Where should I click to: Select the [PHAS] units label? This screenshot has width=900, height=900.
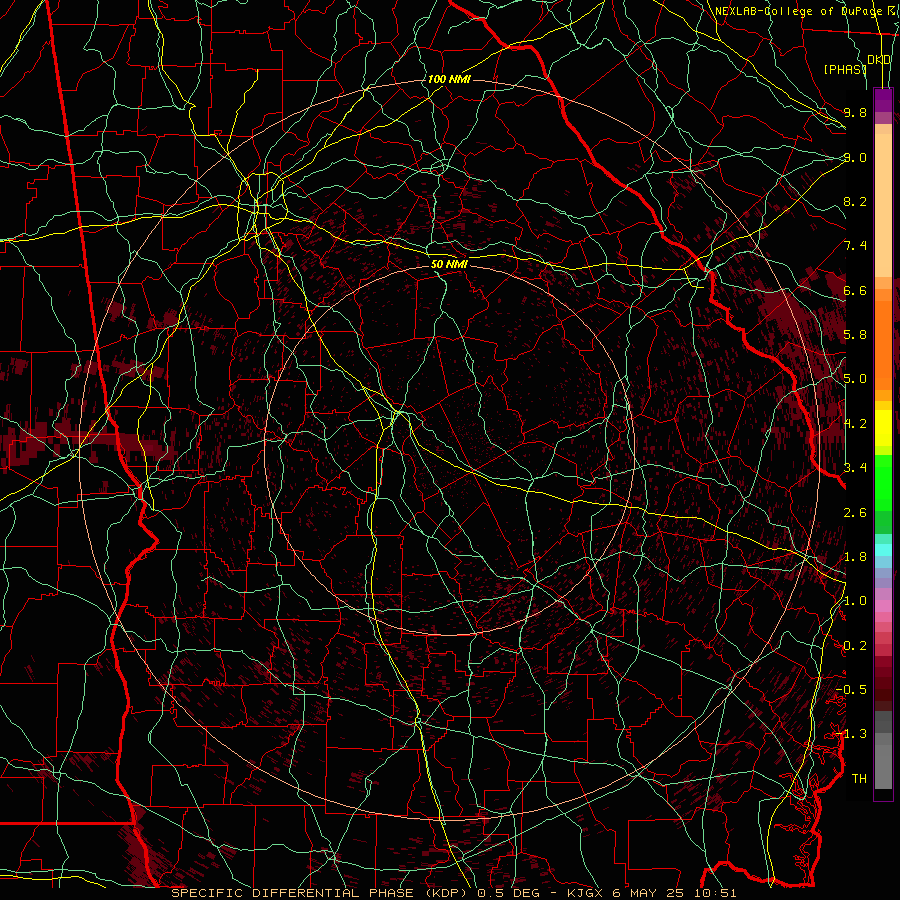pos(845,69)
